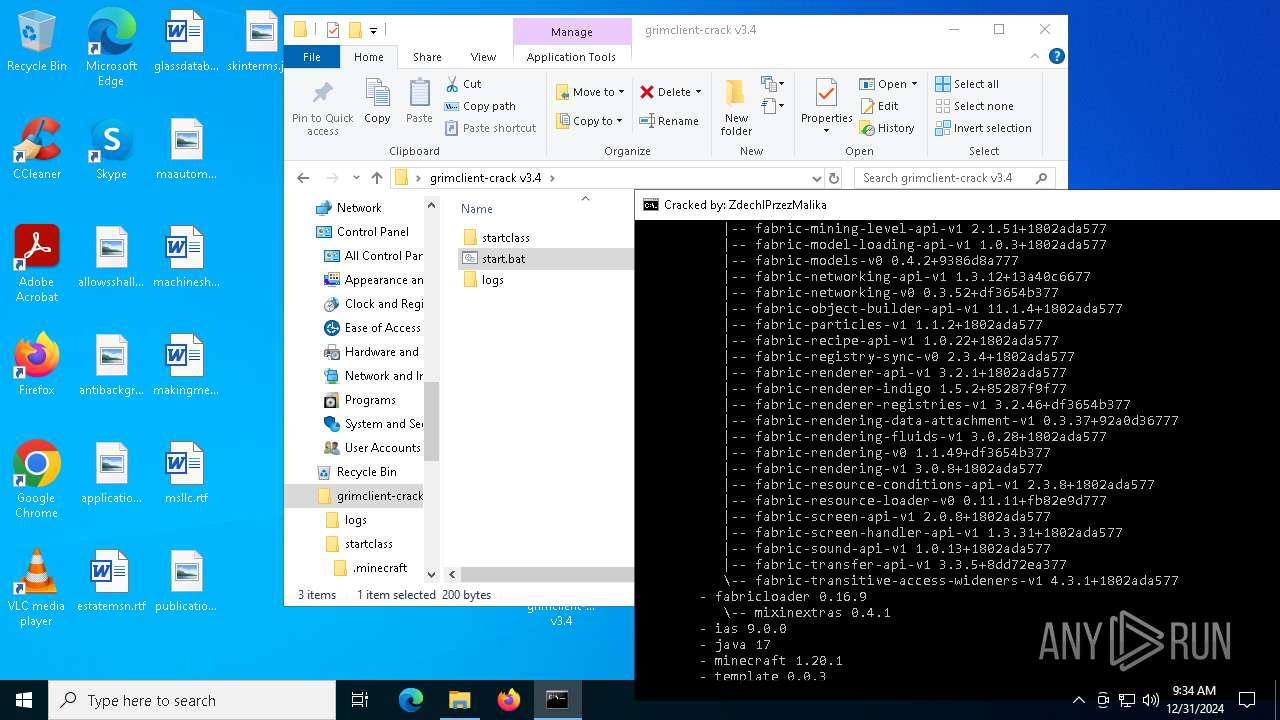Open the Windows Start menu
Screen dimensions: 1280x720
(24, 700)
